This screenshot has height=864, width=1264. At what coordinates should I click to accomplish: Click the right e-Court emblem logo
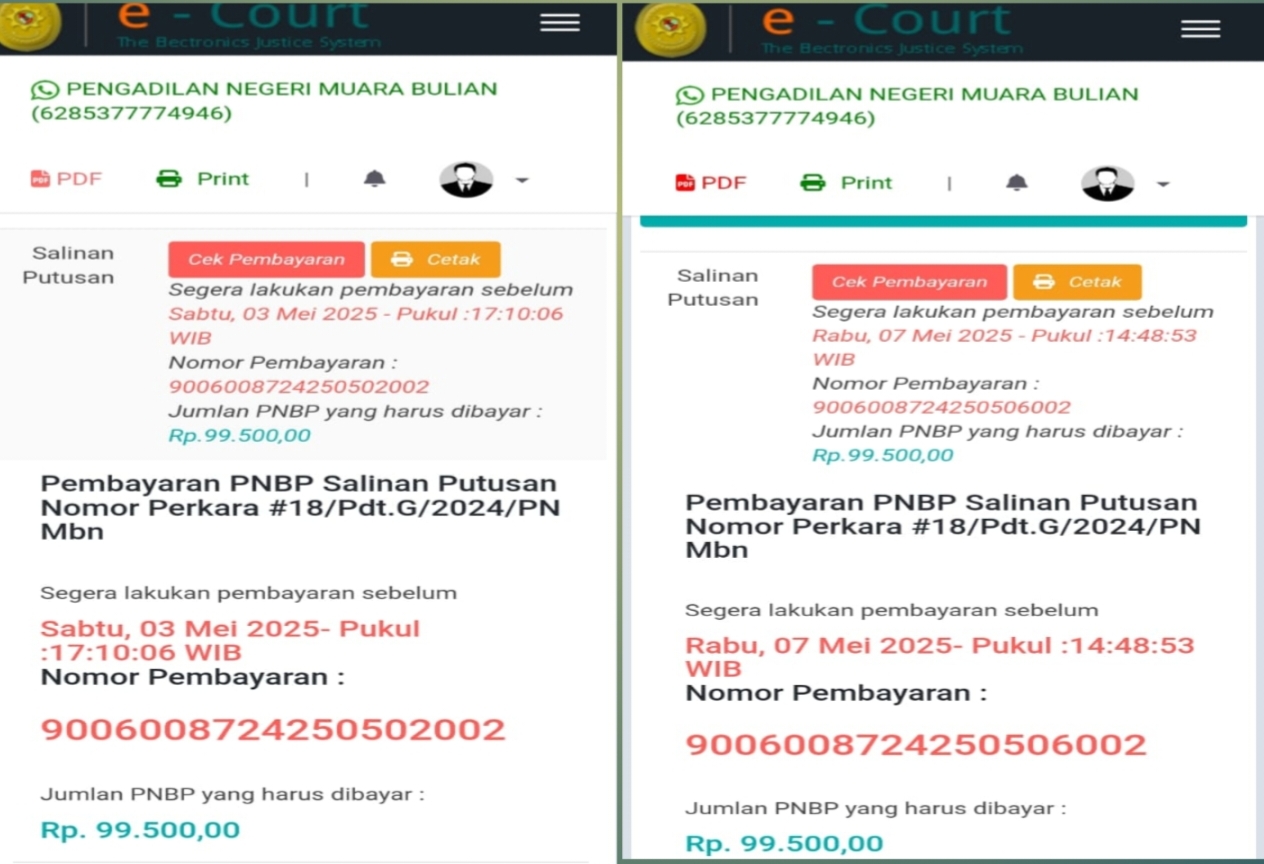coord(670,28)
